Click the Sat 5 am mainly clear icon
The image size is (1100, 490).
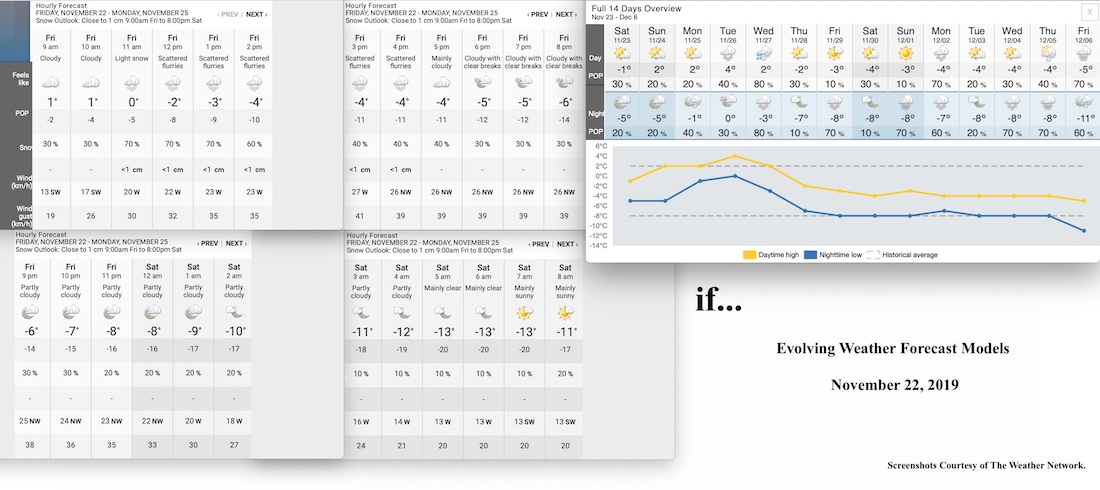click(x=442, y=312)
